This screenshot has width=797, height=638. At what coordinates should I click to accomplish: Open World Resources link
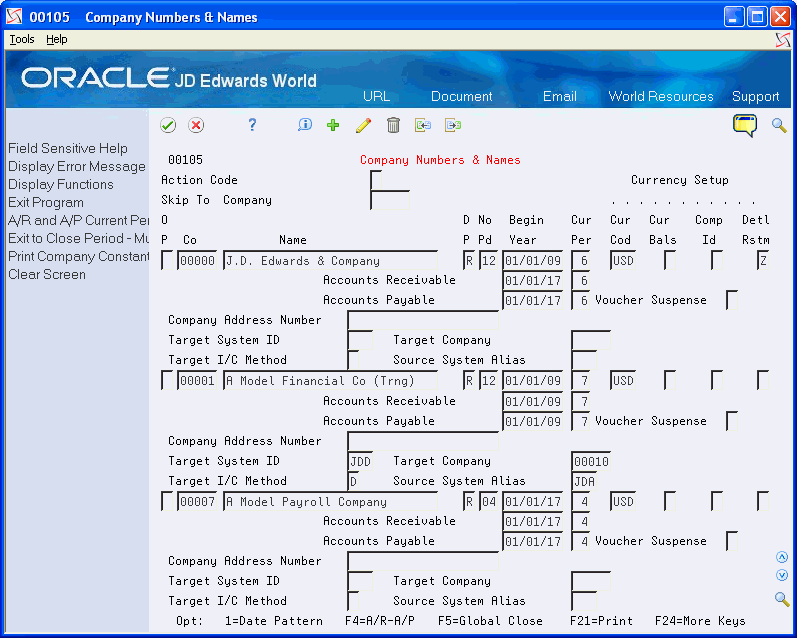pyautogui.click(x=661, y=96)
